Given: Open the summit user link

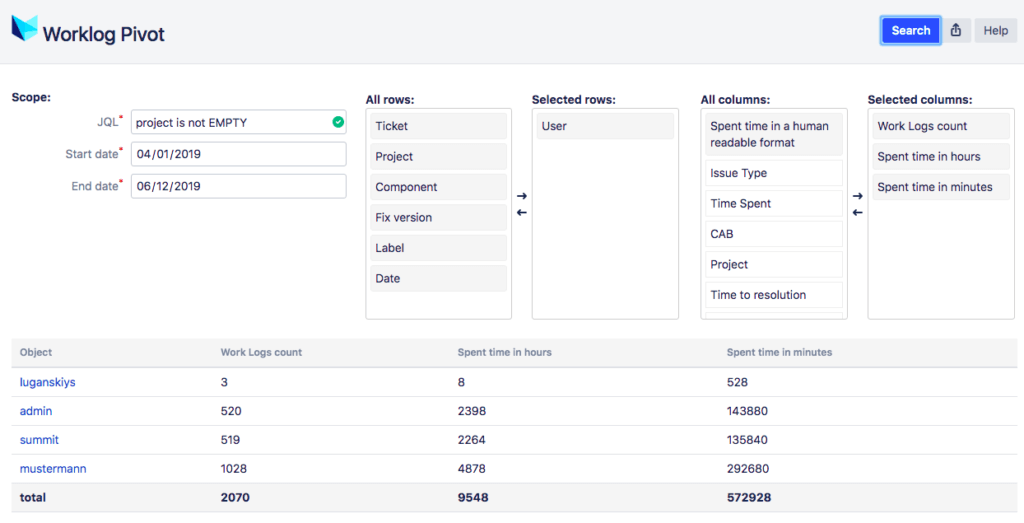Looking at the screenshot, I should point(39,439).
